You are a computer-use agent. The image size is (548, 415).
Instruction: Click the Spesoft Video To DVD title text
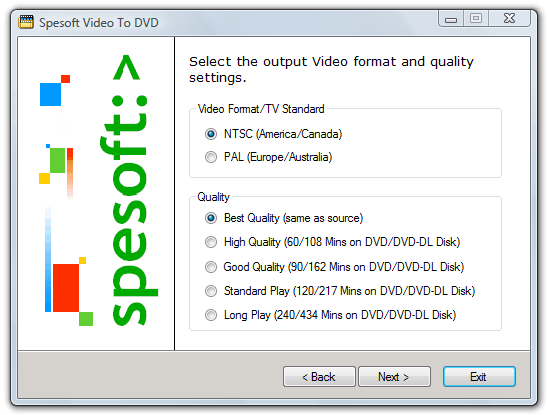[99, 23]
